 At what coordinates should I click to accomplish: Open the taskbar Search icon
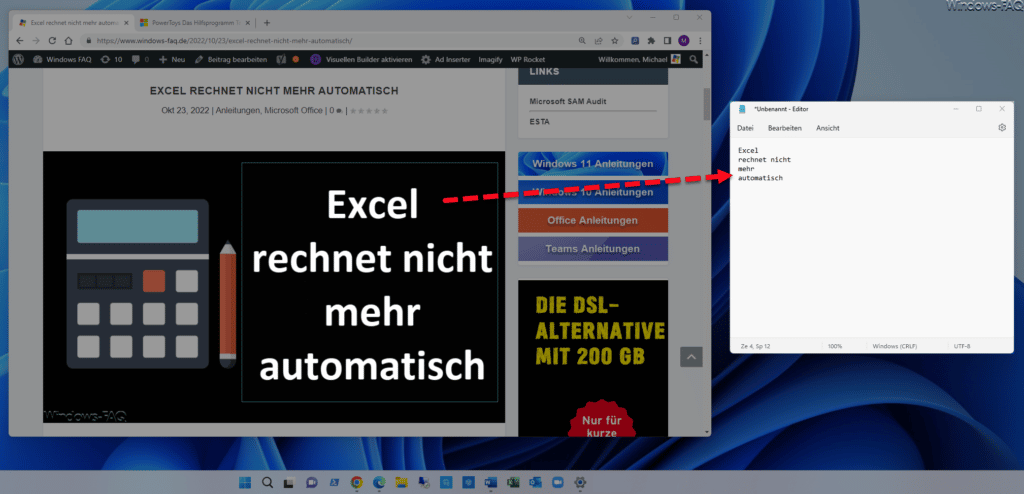268,483
